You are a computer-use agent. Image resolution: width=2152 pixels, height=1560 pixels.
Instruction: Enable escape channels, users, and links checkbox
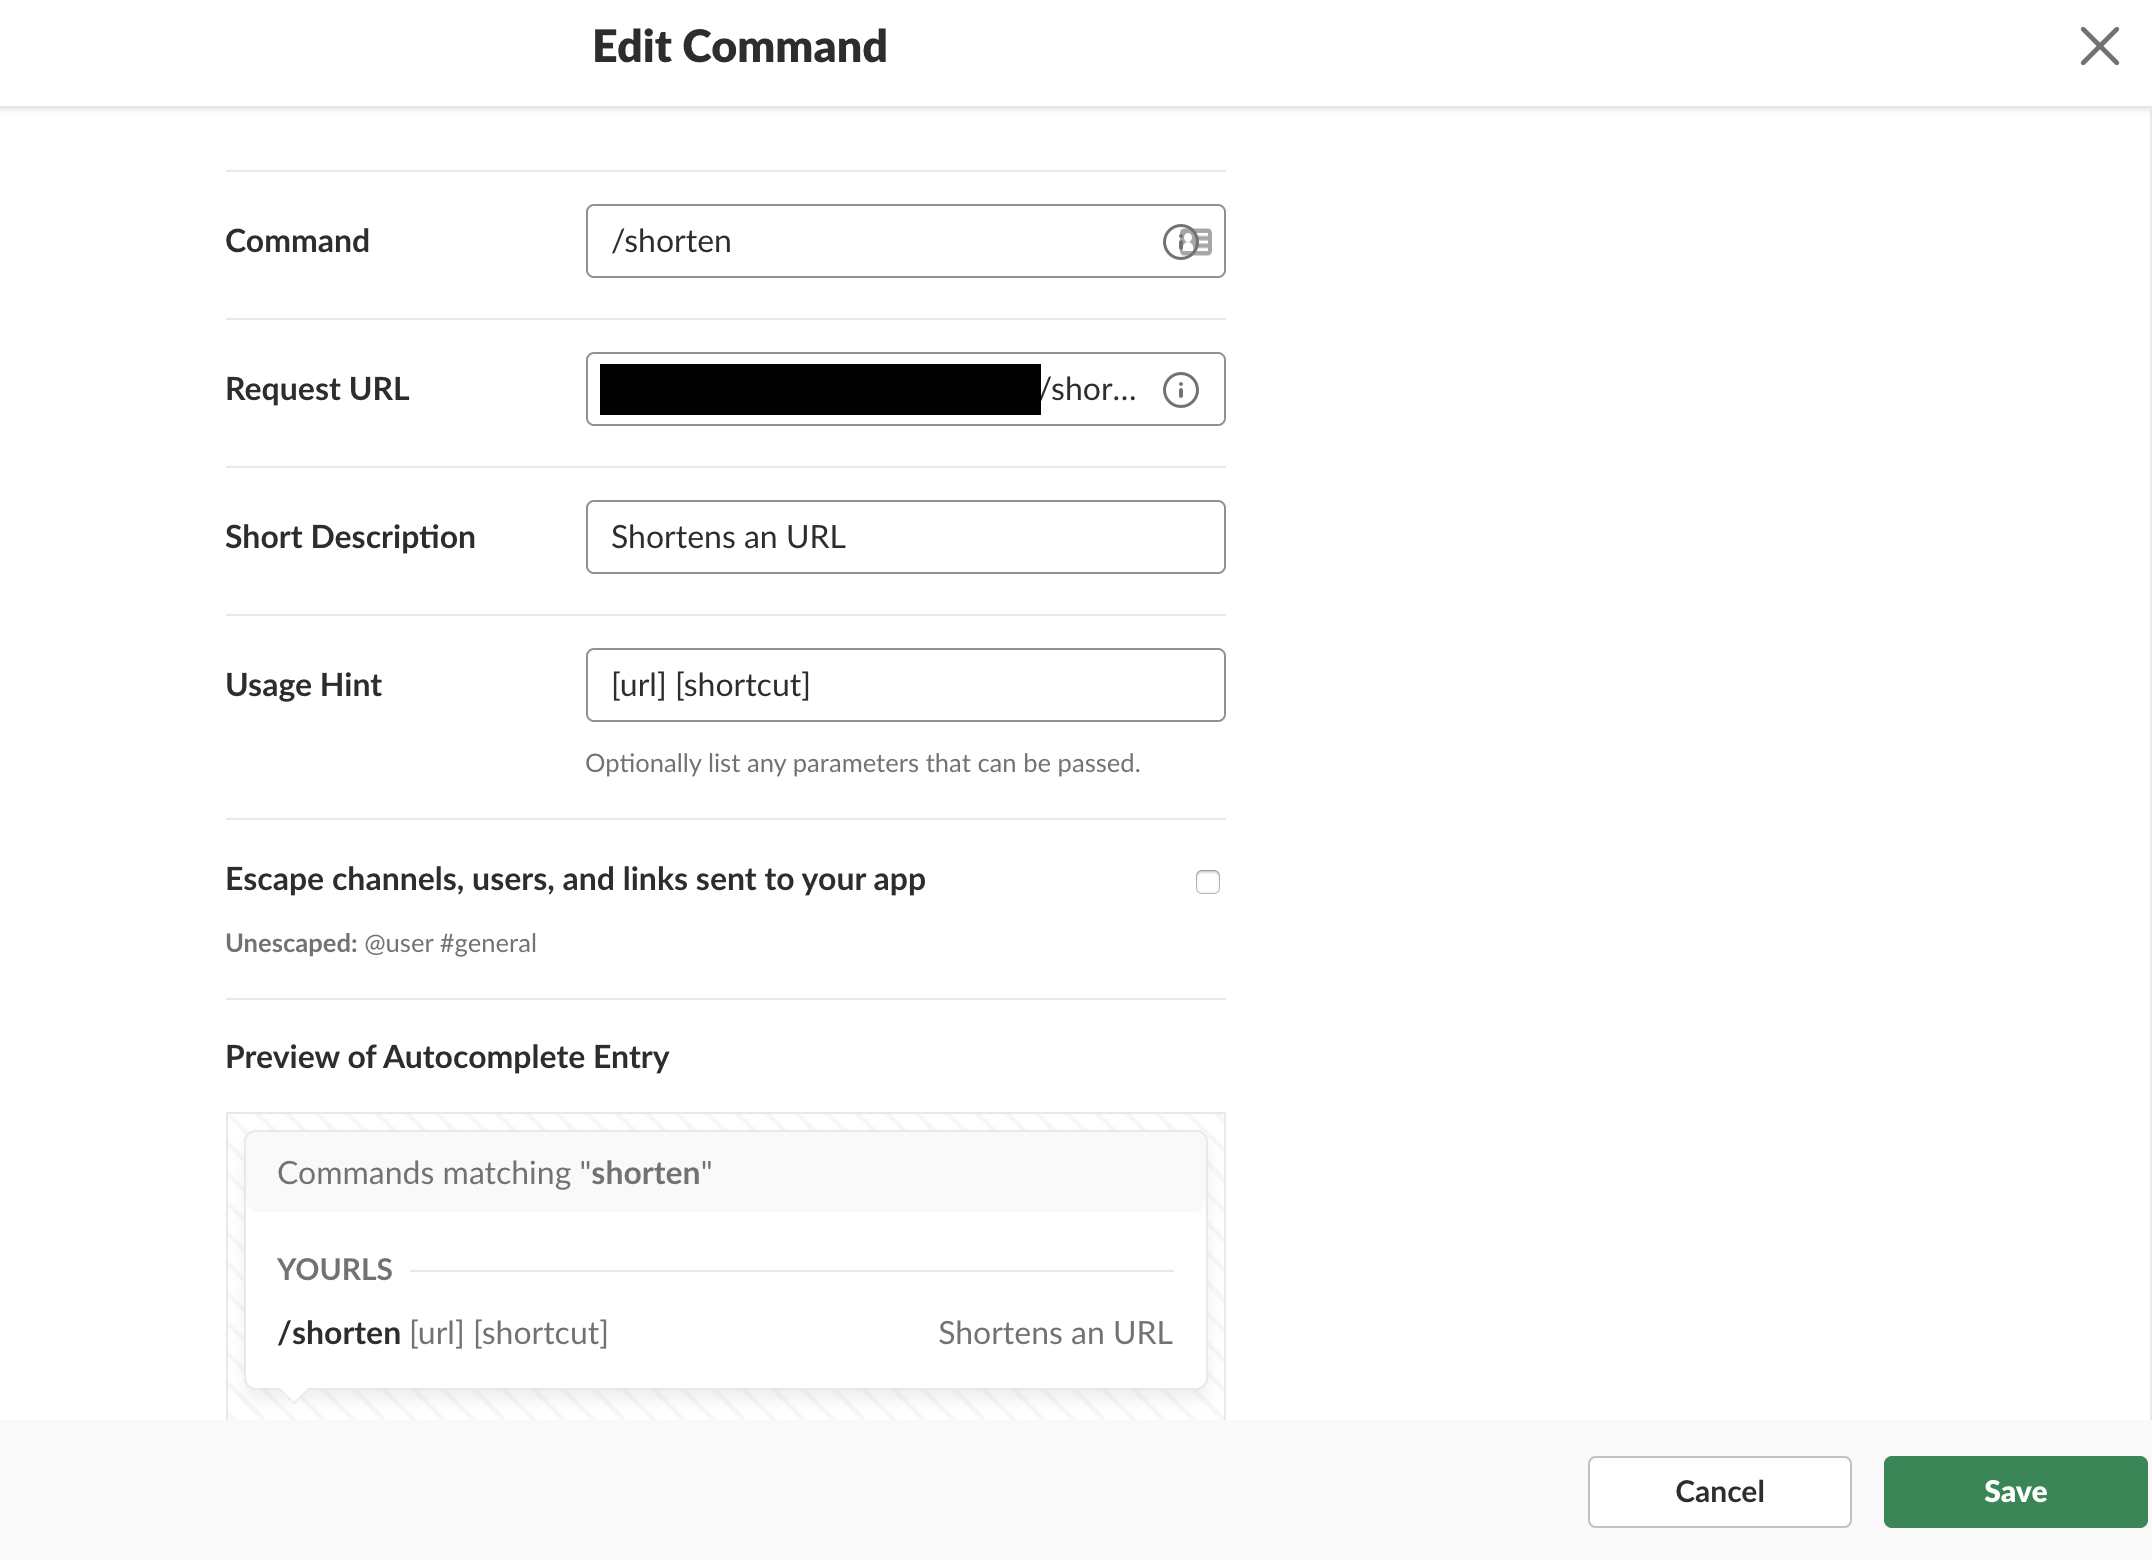[1208, 882]
